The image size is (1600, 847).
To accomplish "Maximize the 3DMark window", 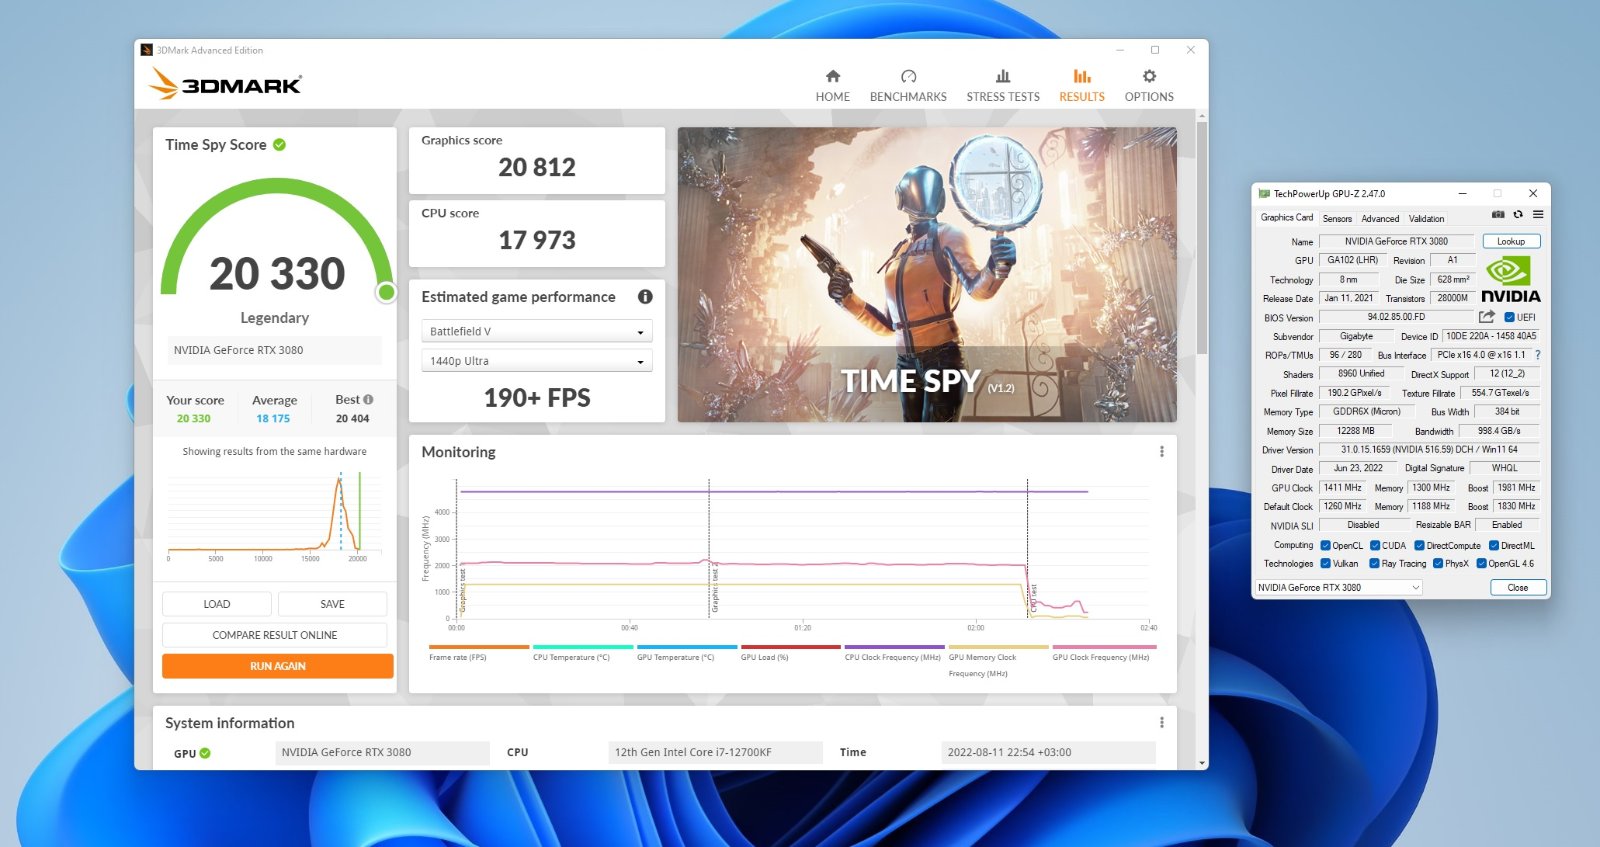I will 1155,50.
